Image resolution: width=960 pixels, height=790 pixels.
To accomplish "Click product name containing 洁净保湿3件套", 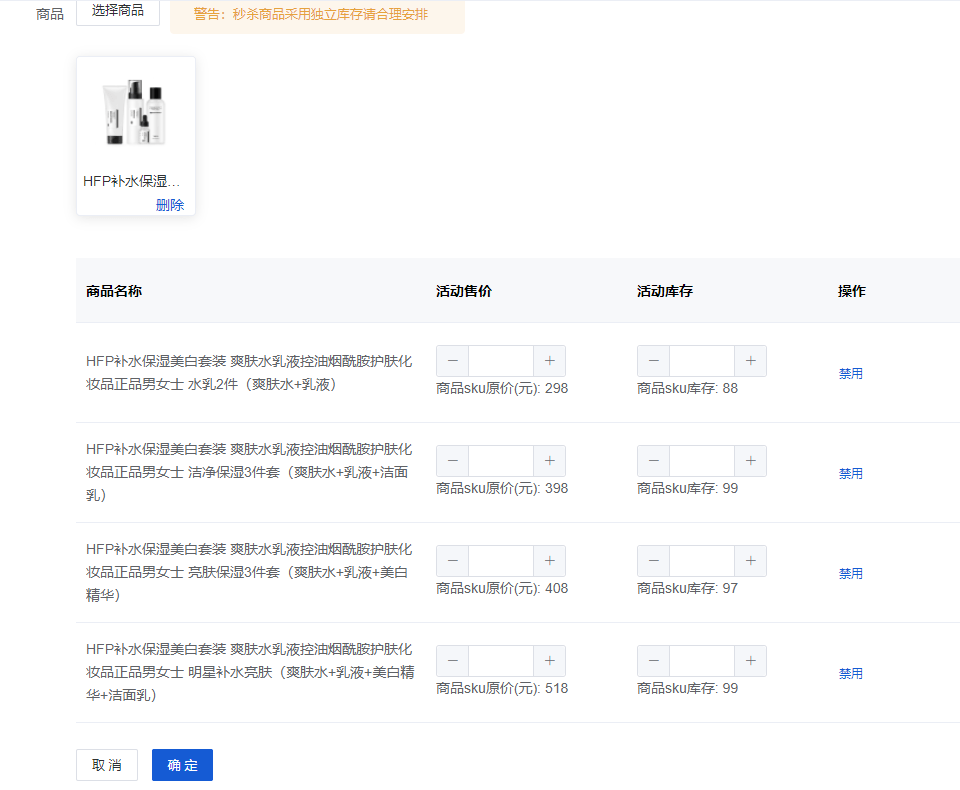I will tap(249, 472).
